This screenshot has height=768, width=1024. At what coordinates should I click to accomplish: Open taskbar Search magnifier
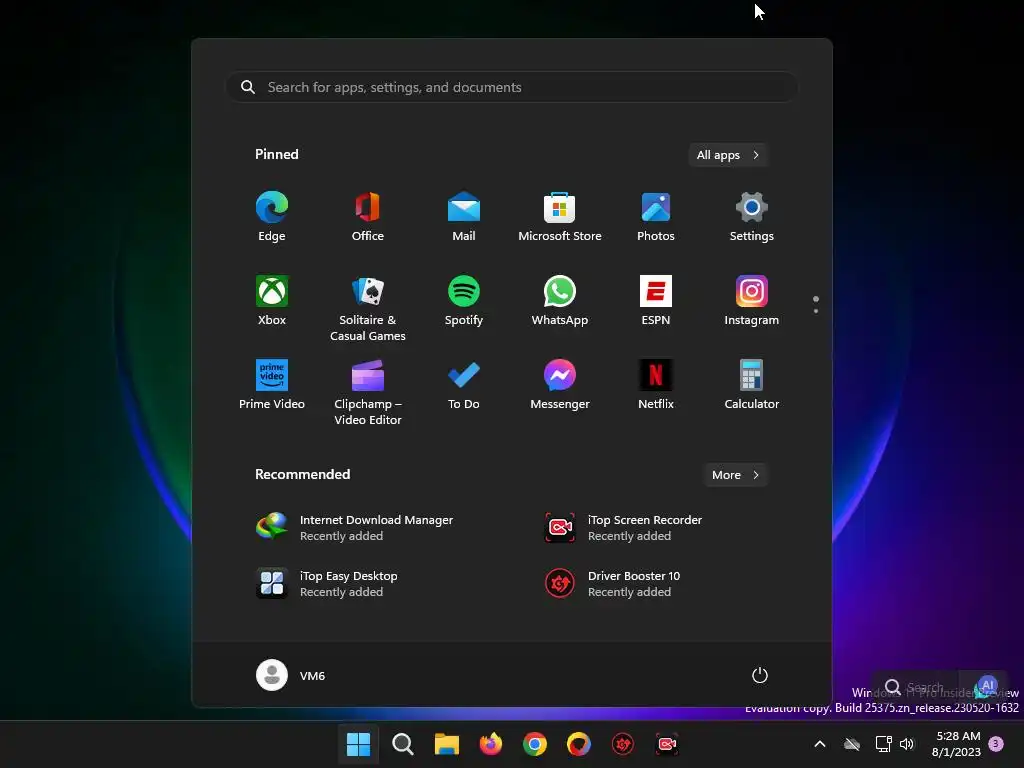(402, 744)
